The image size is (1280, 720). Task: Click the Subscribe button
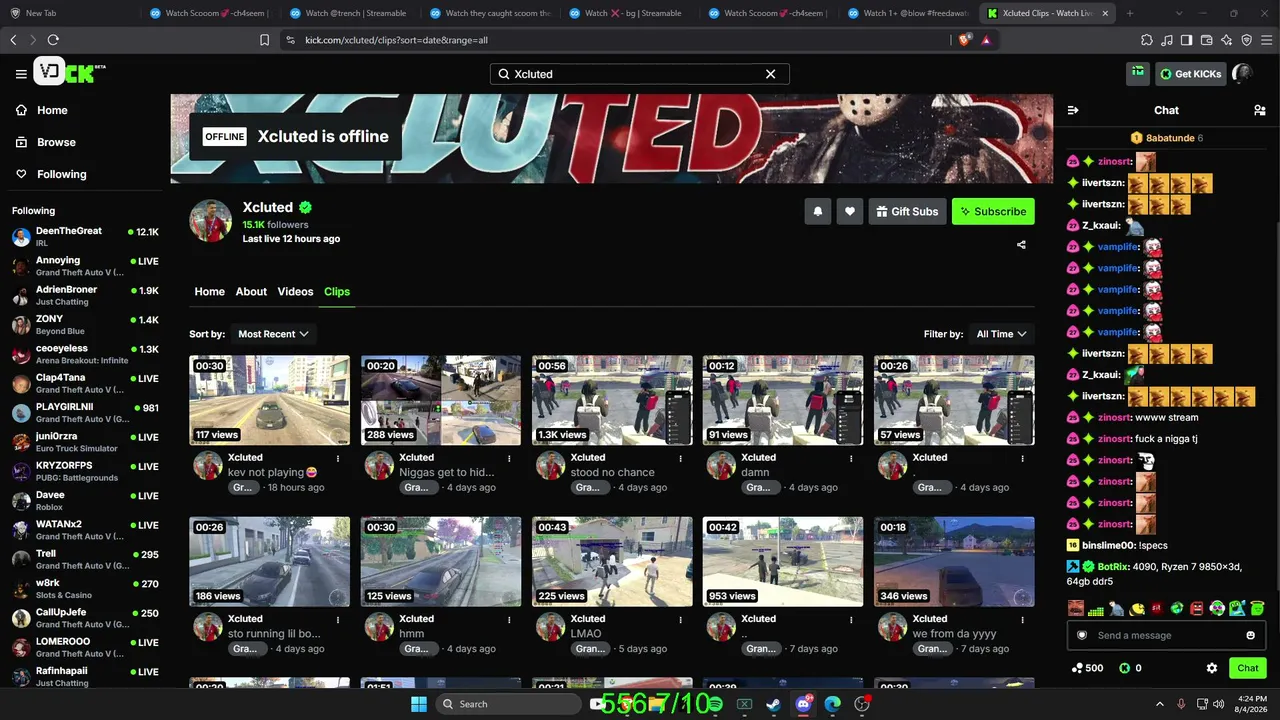point(993,211)
